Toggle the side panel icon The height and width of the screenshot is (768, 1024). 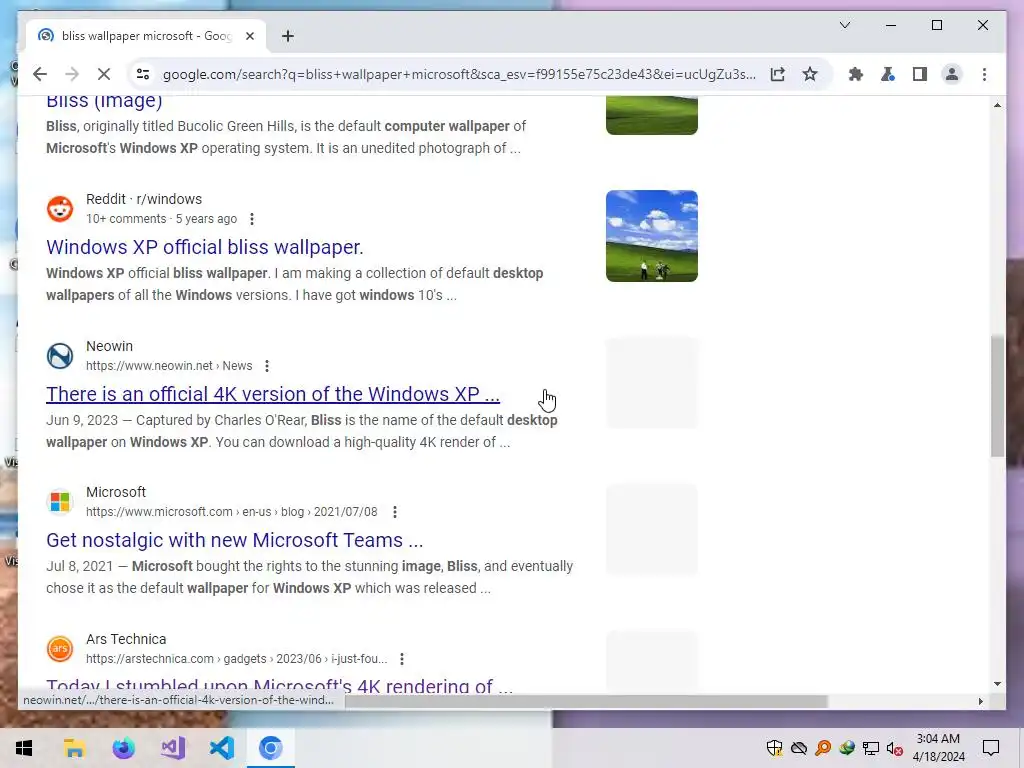coord(920,74)
